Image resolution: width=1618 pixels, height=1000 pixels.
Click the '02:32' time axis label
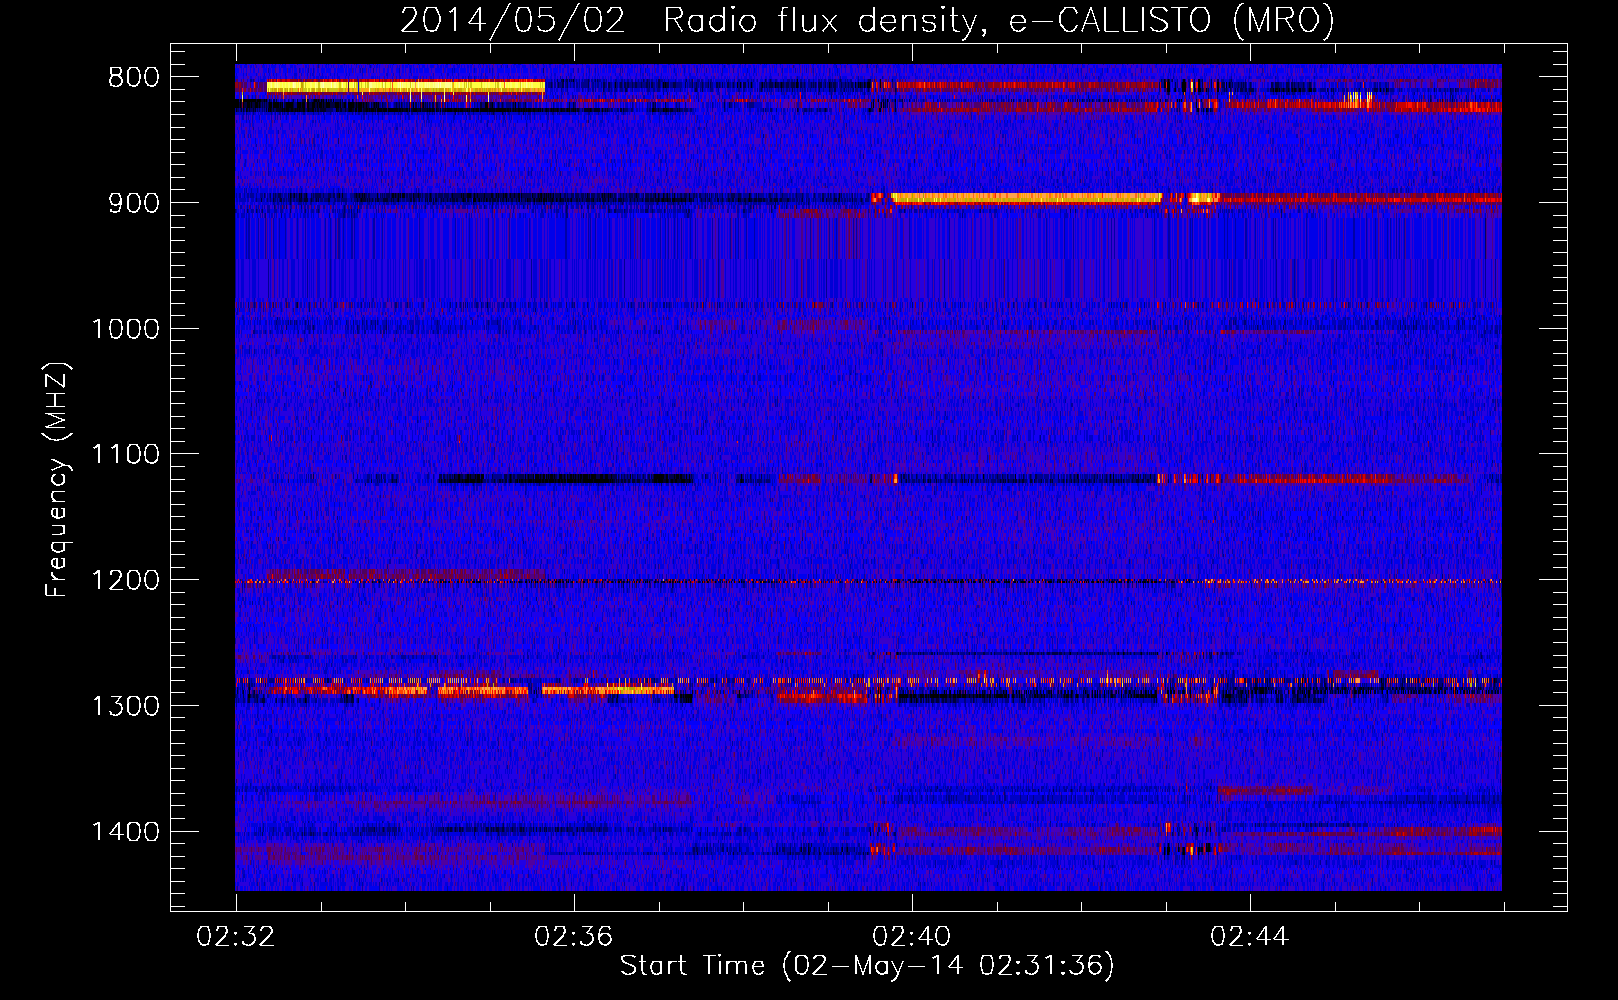pos(236,937)
